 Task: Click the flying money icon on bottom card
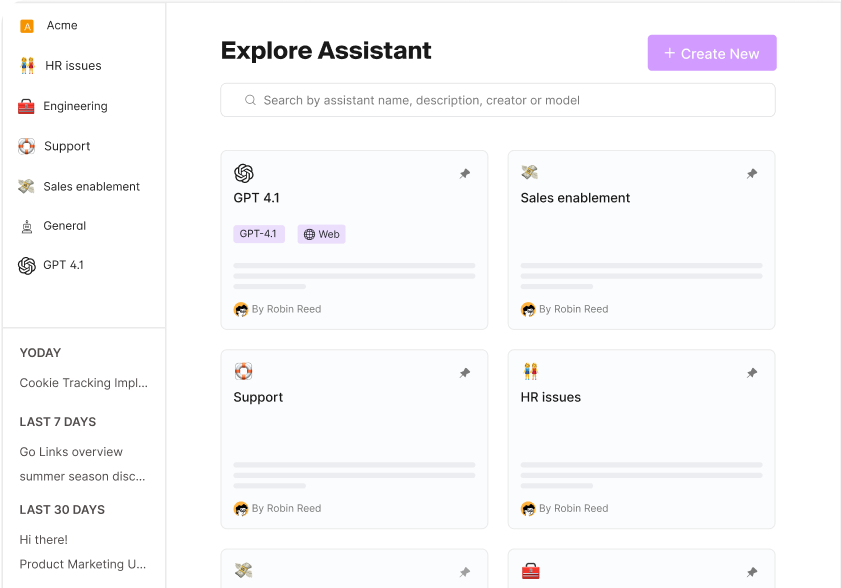[244, 570]
